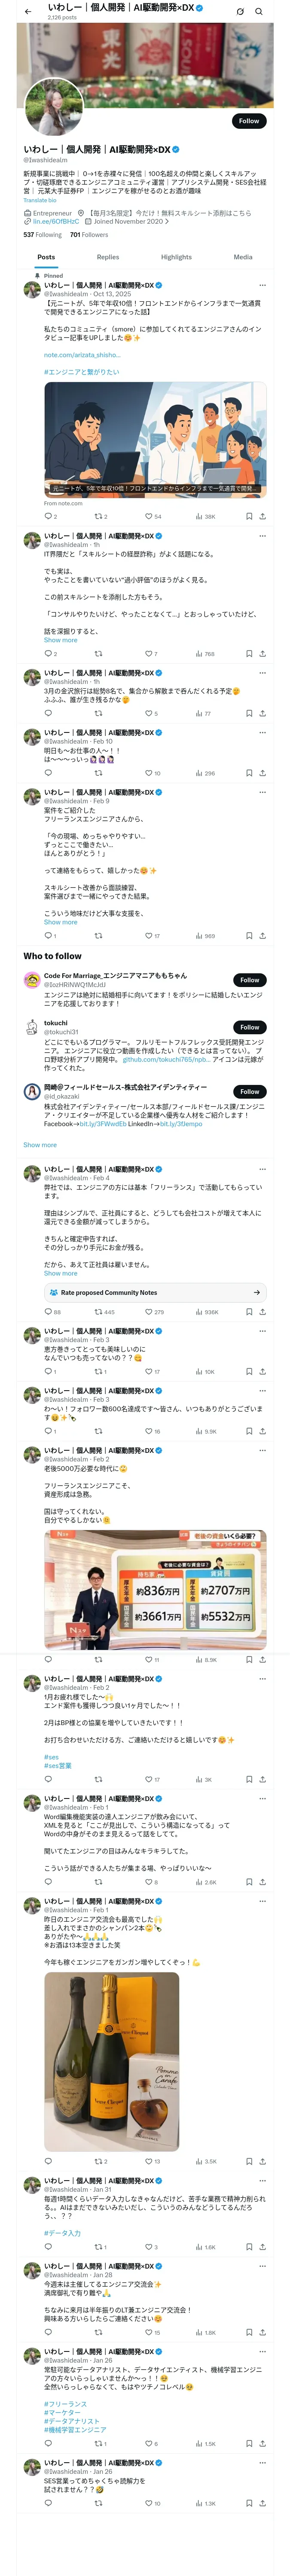Screen dimensions: 290x2576
Task: Go back using the header arrow
Action: pos(28,12)
